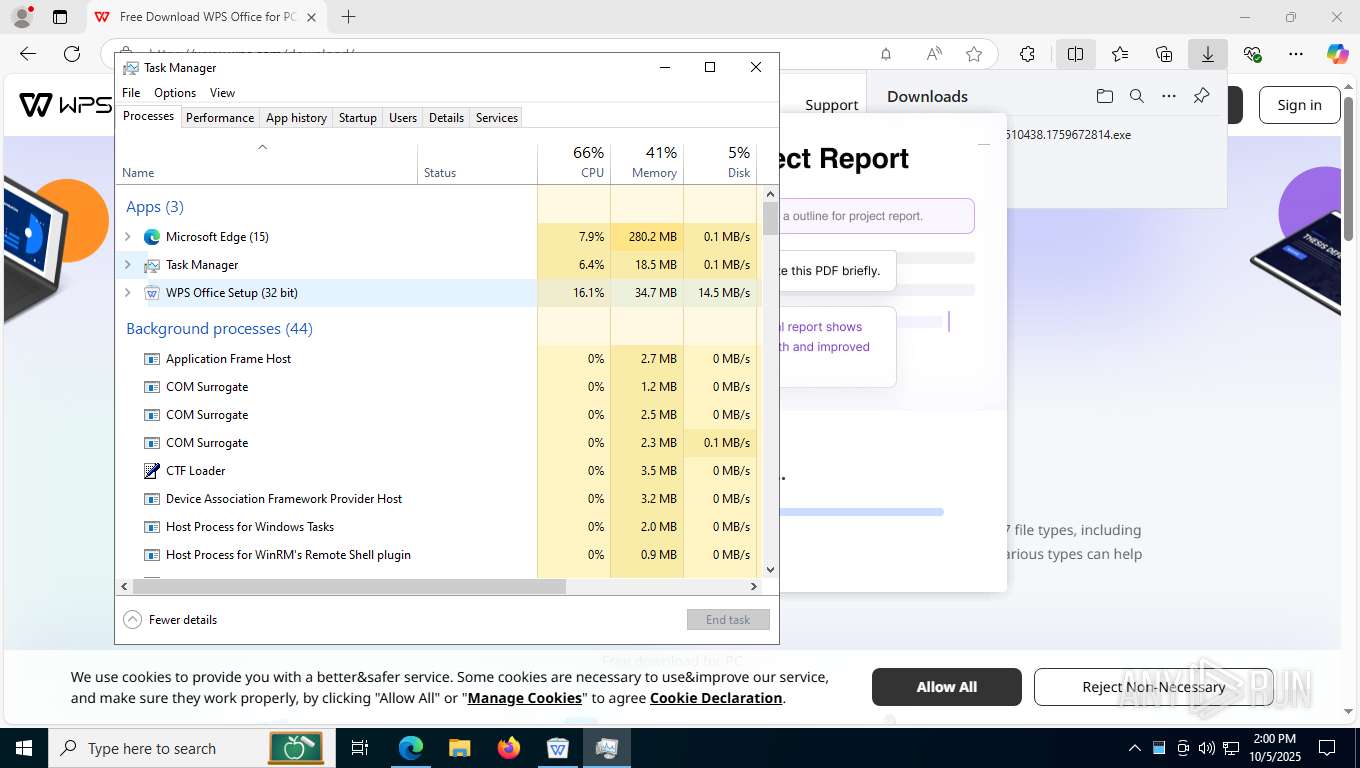Switch to the Users tab
This screenshot has width=1360, height=768.
(403, 118)
